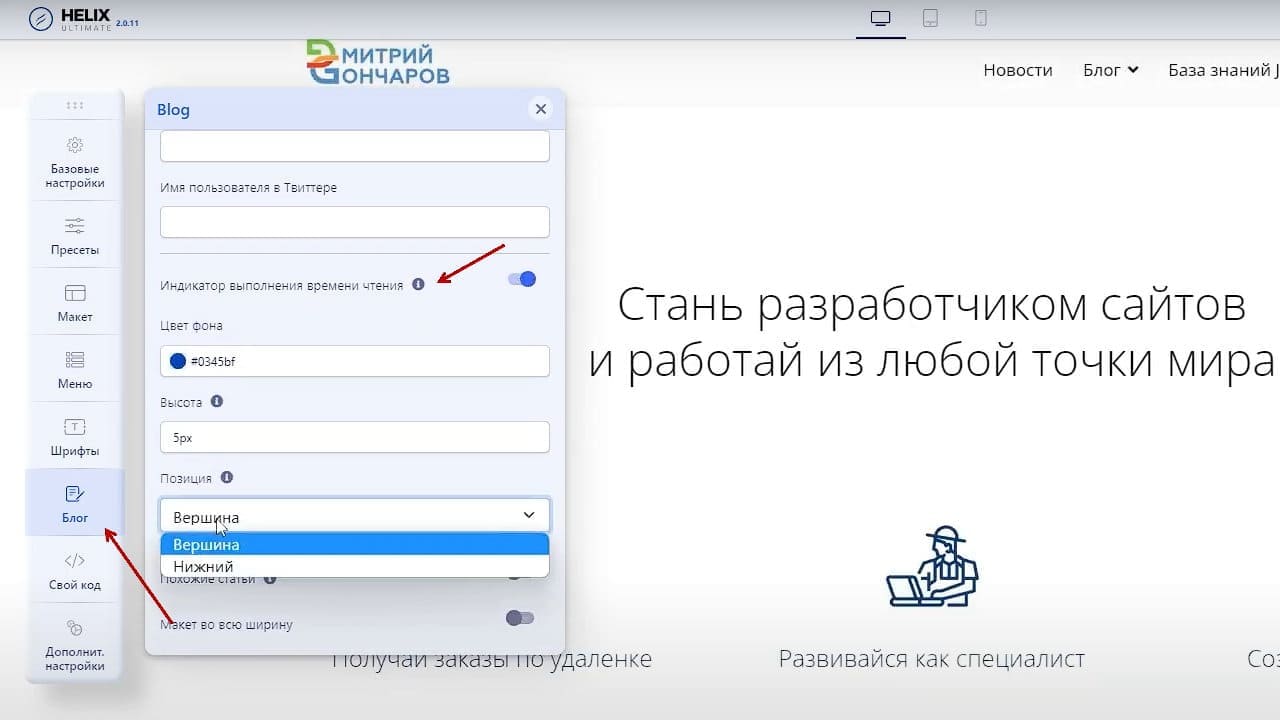
Task: Open Дополнит. настройки sidebar icon
Action: (x=75, y=628)
